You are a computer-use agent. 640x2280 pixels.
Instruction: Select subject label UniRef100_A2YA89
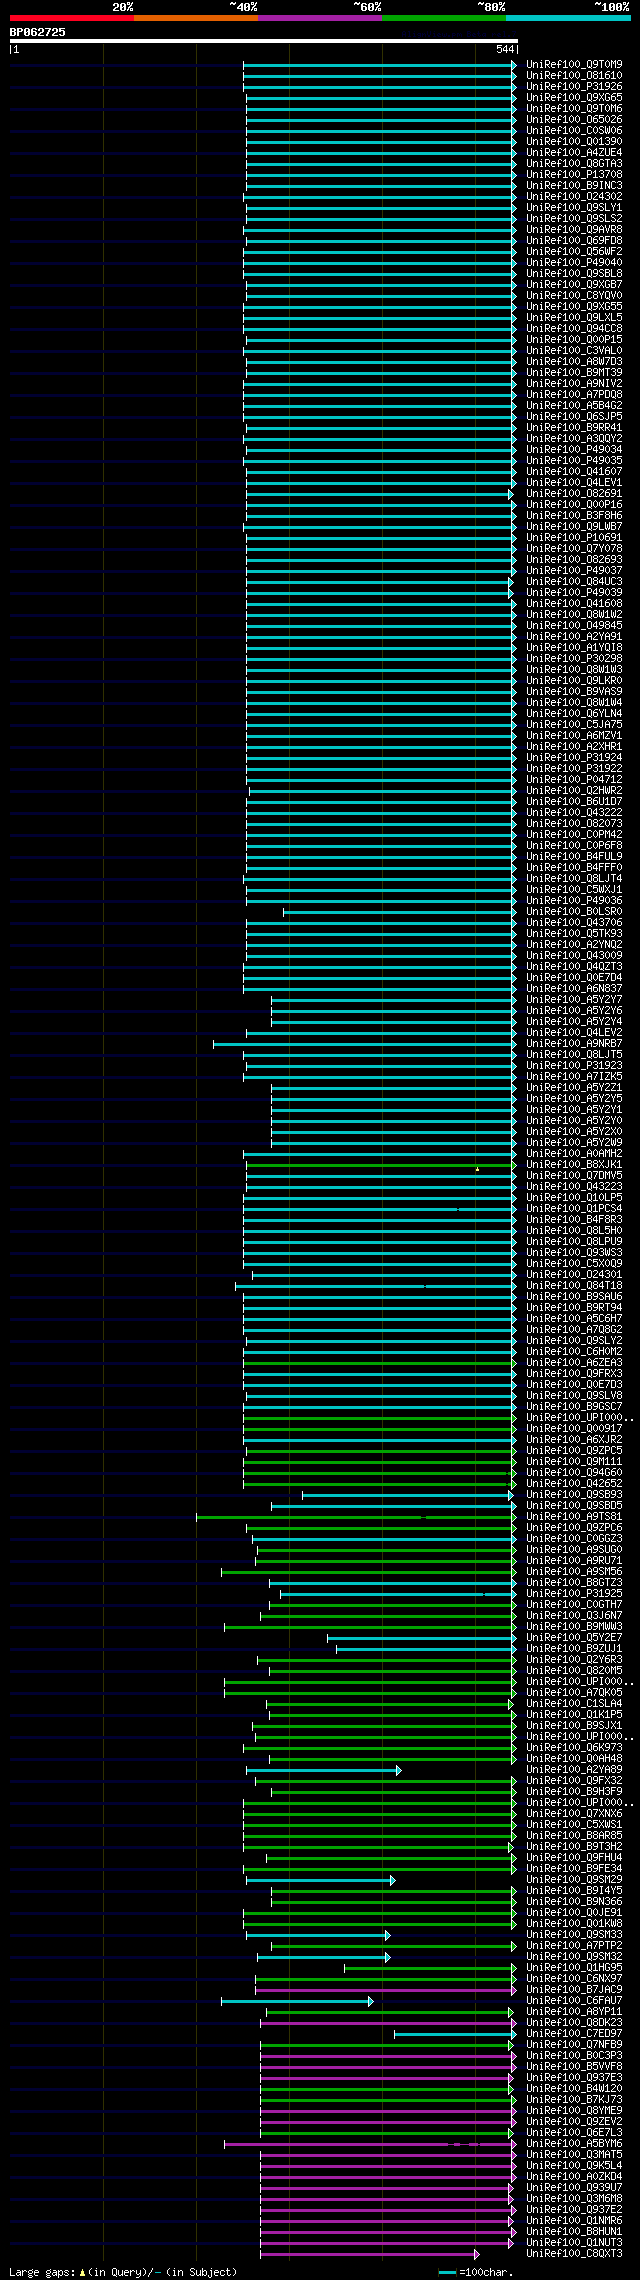point(574,1769)
